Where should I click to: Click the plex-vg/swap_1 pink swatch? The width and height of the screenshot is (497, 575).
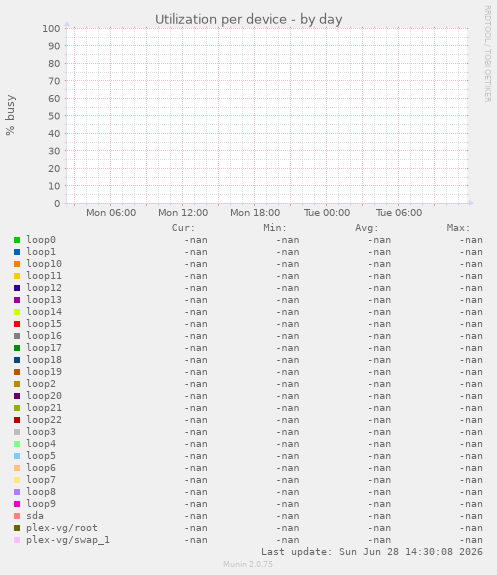coord(17,540)
